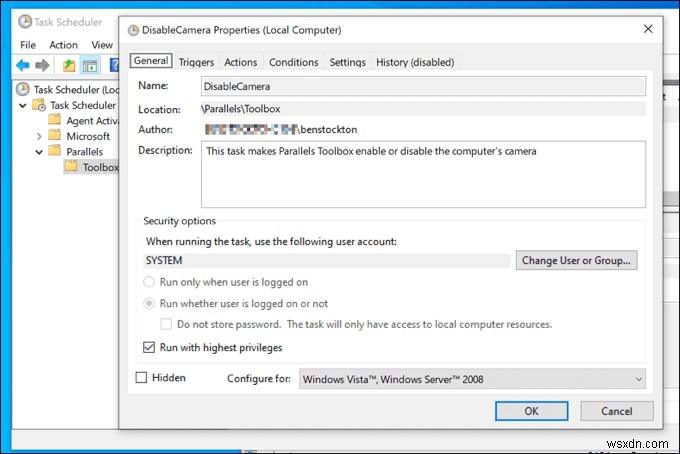Collapse the Parallels folder node
The width and height of the screenshot is (680, 454).
coord(39,152)
